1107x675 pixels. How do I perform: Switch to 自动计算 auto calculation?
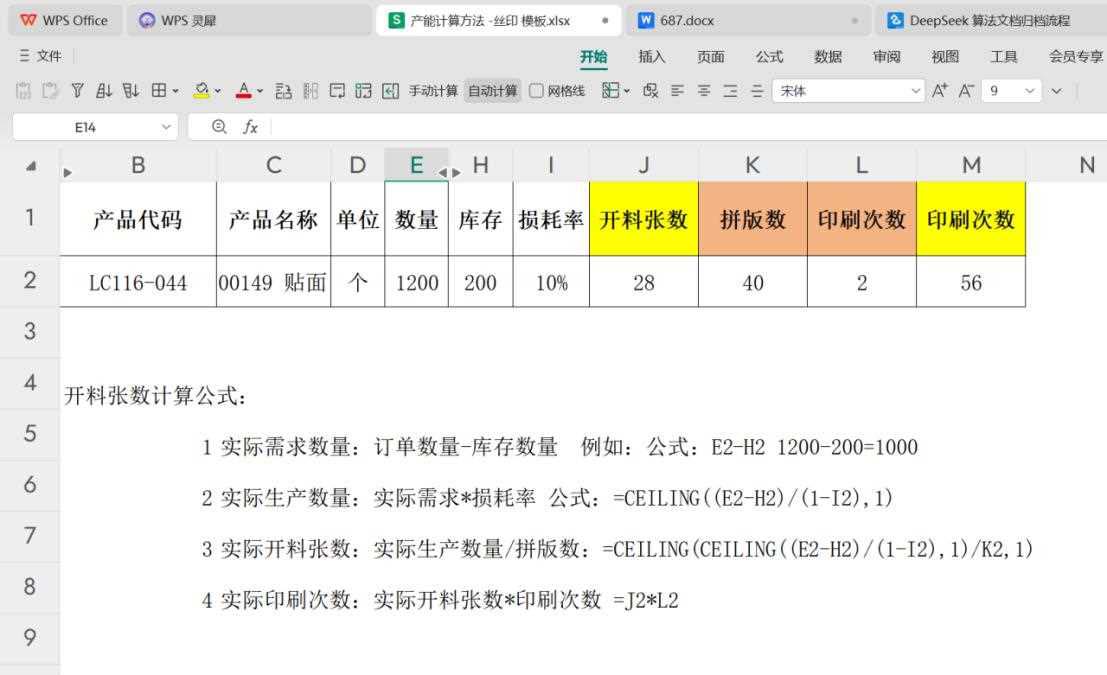click(493, 90)
